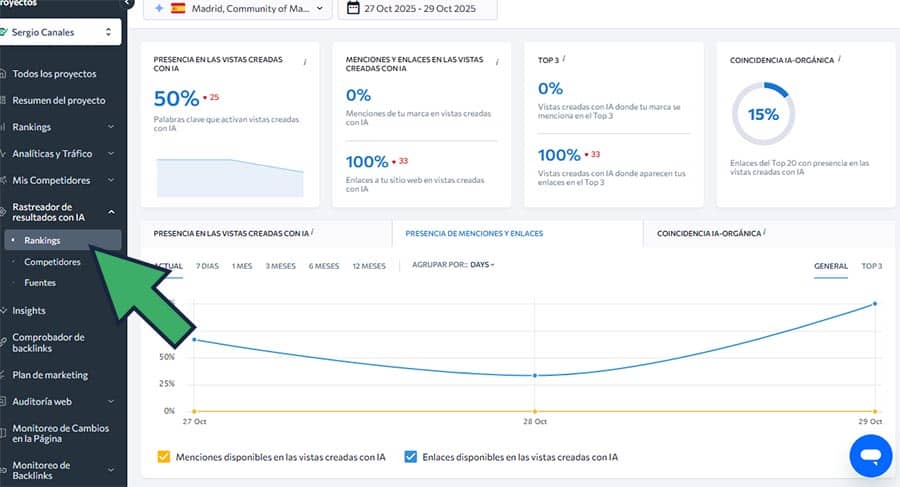Select the 7 días time range

pos(207,266)
